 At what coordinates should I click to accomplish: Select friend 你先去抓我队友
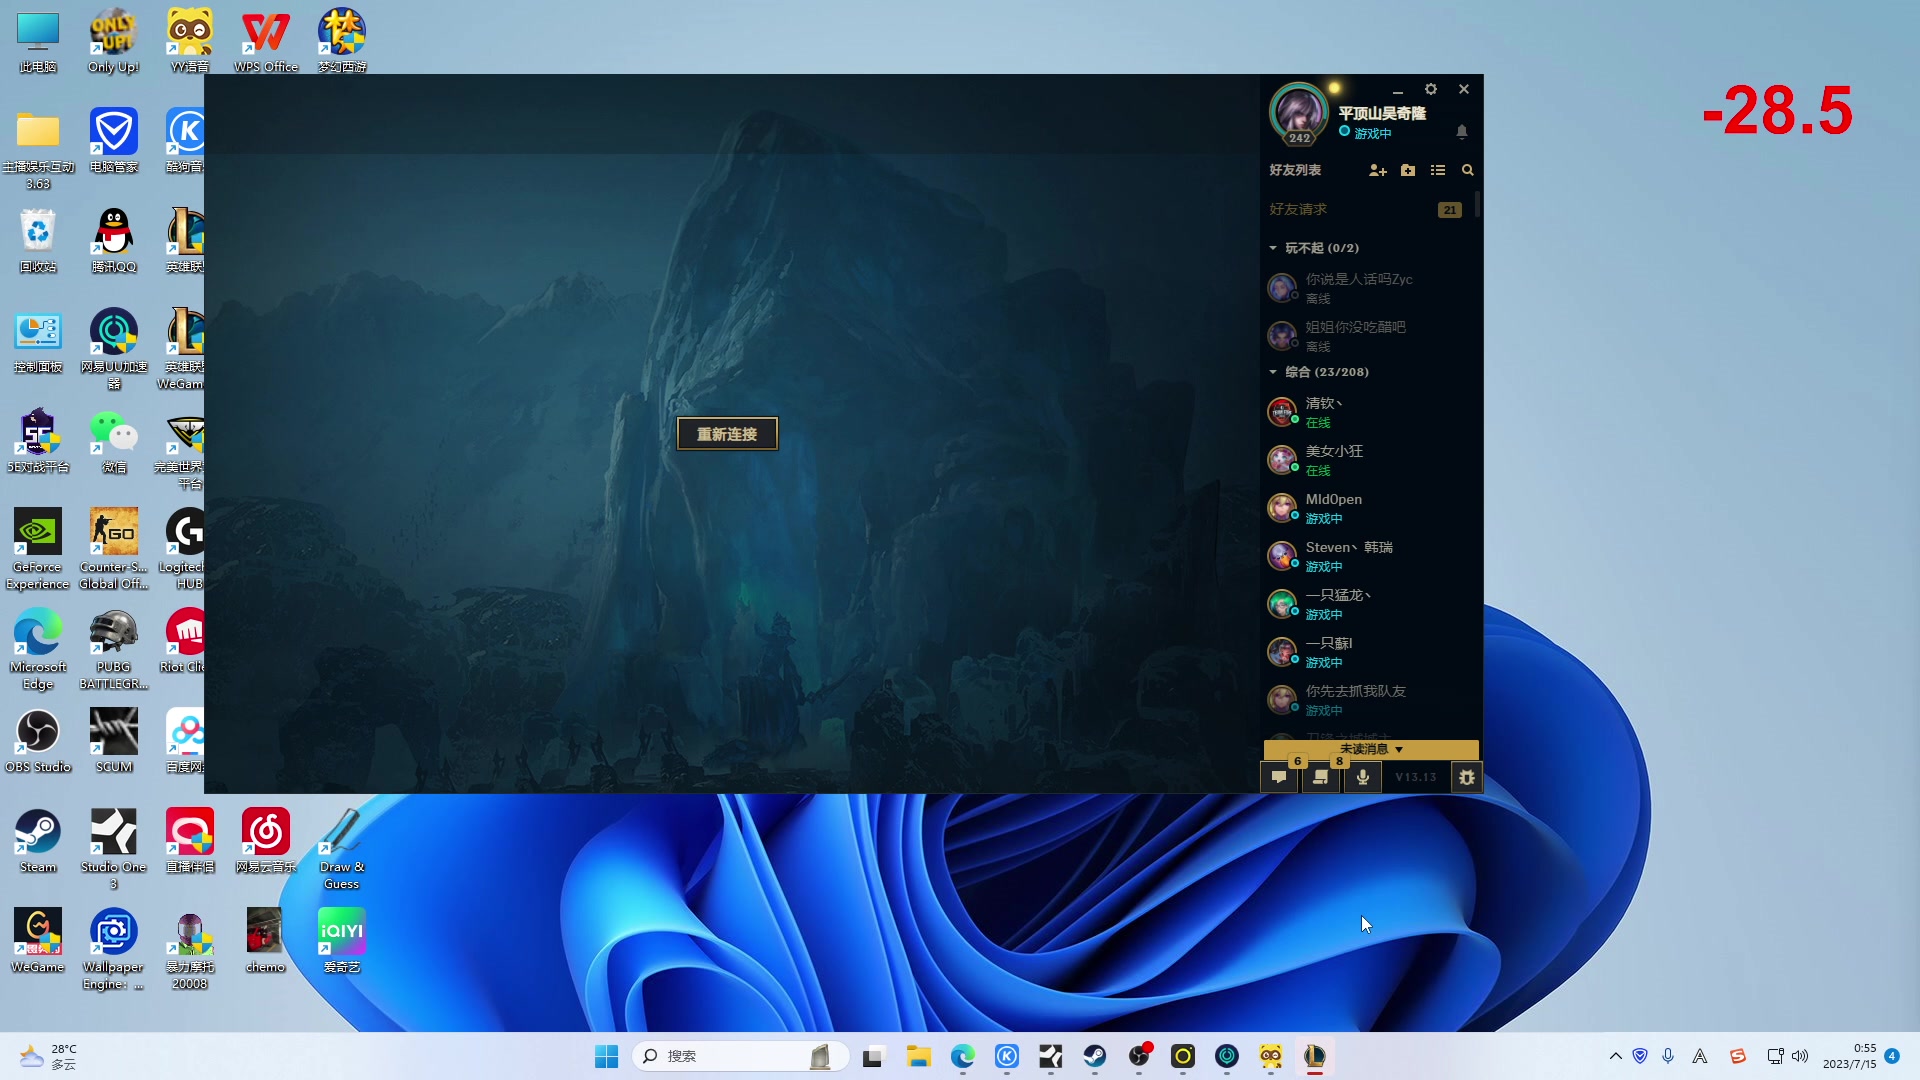pos(1366,700)
